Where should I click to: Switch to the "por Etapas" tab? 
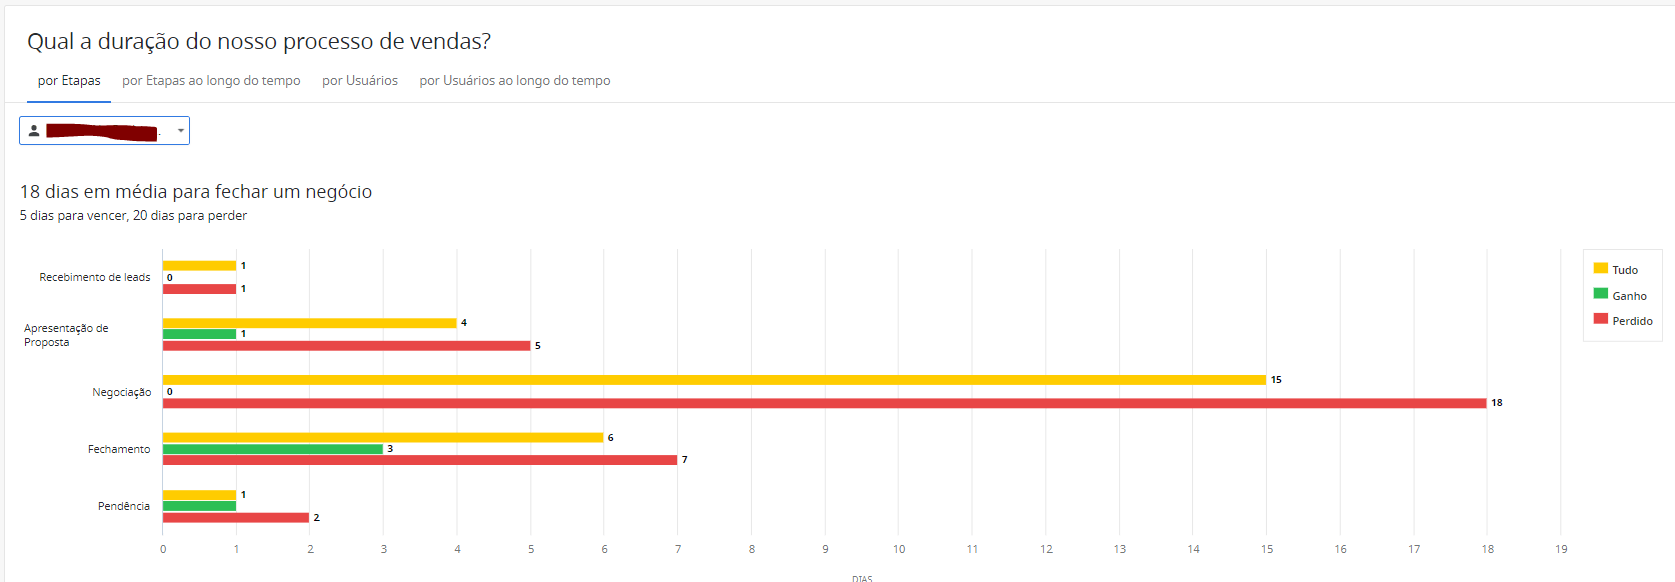point(69,81)
